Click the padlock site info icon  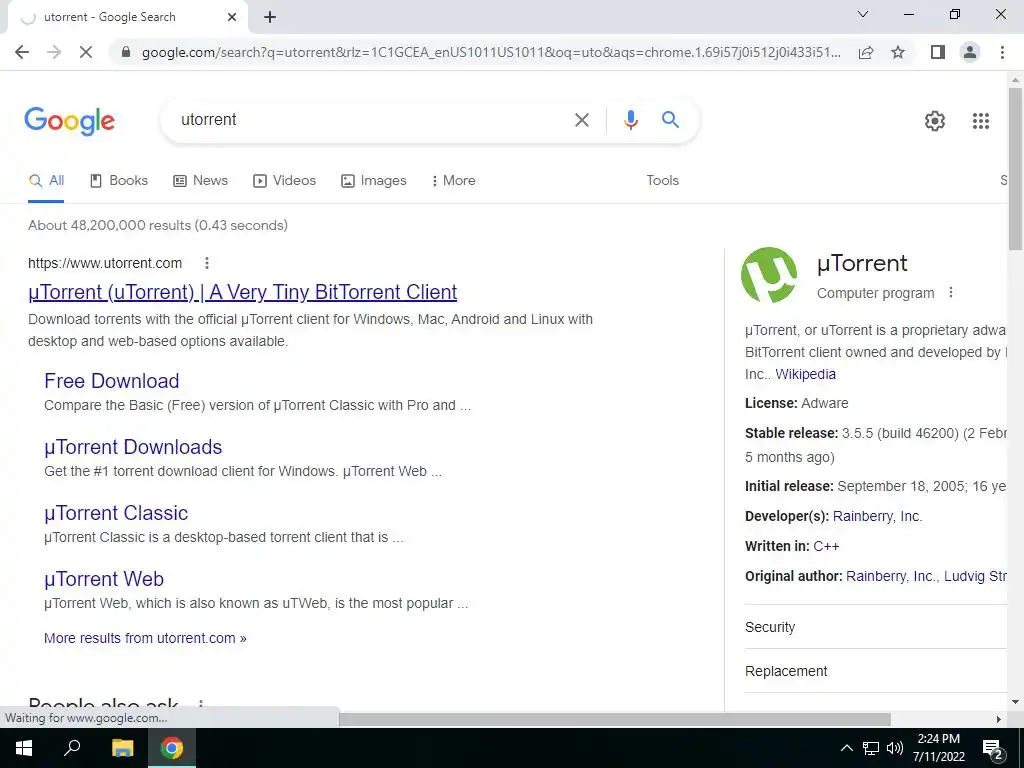[x=126, y=52]
